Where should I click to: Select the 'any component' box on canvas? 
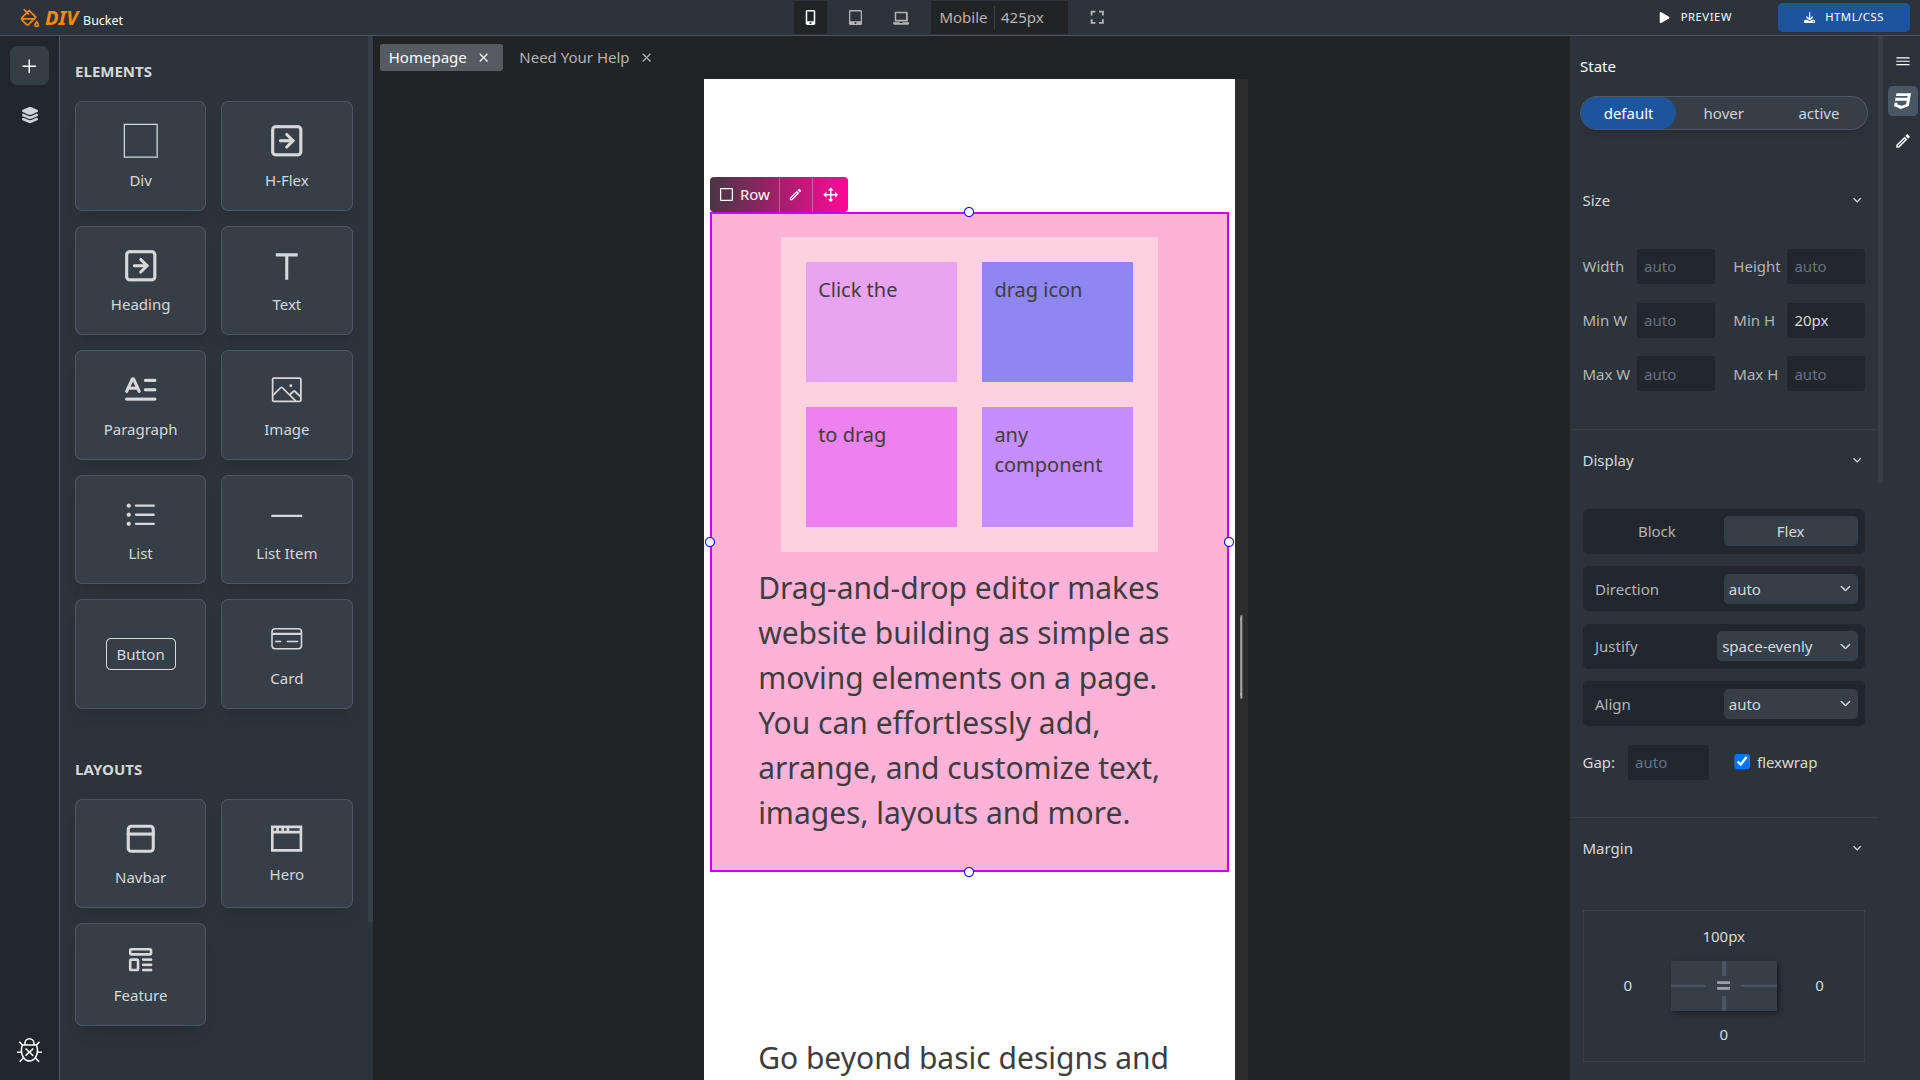[x=1057, y=467]
